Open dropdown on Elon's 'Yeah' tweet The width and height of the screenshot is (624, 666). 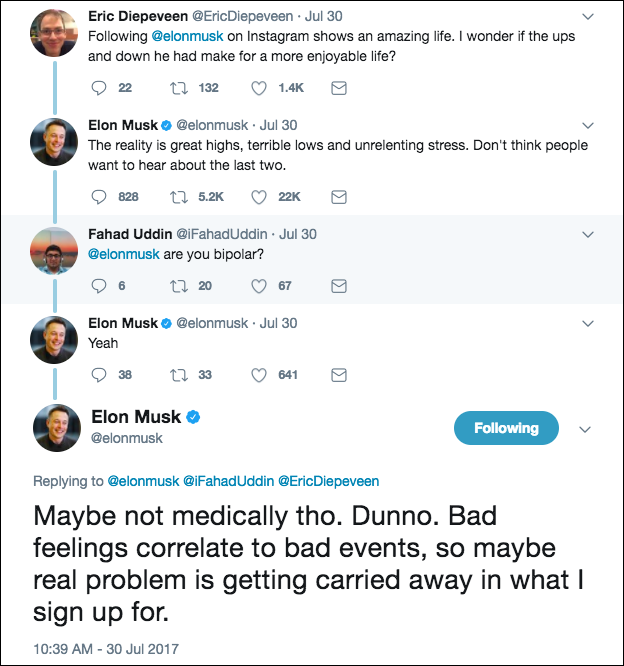pyautogui.click(x=588, y=323)
